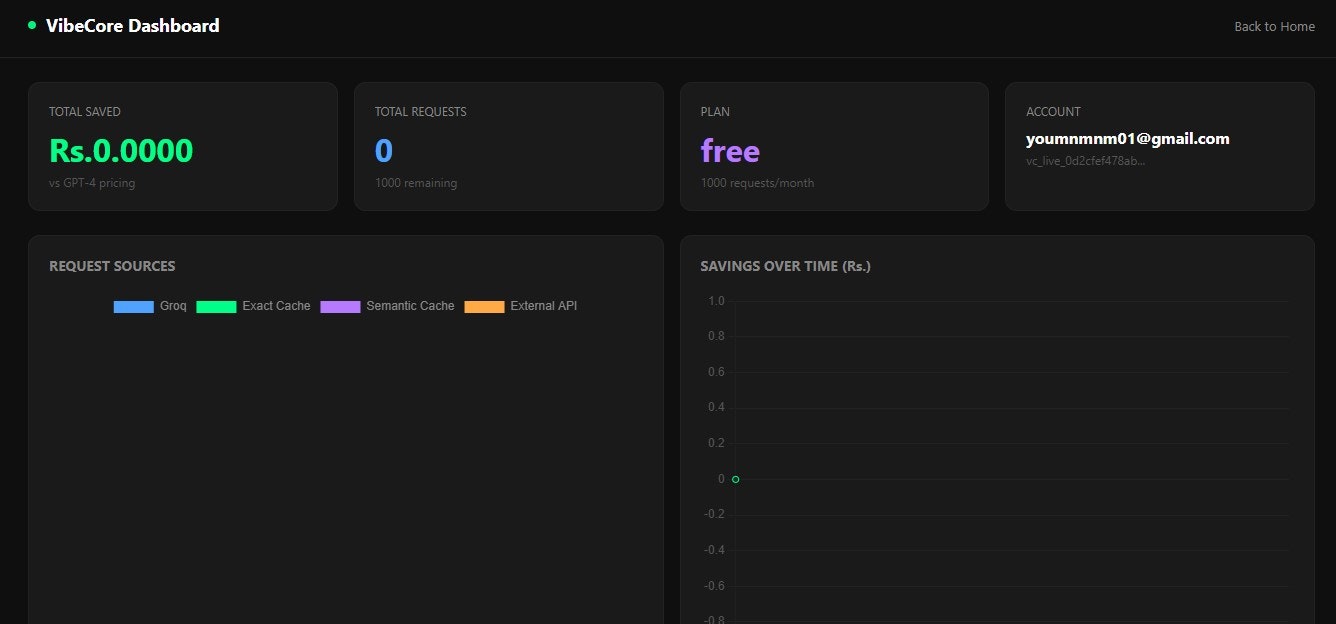The image size is (1336, 624).
Task: Click the 0.8 y-axis label
Action: coord(716,336)
